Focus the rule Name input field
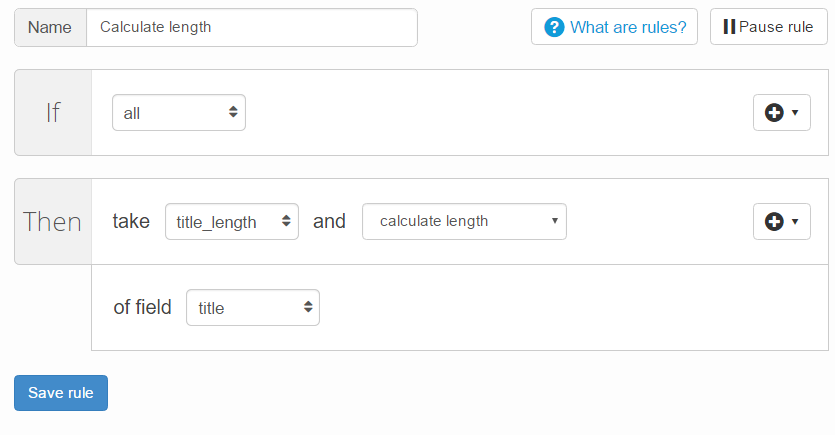 [252, 28]
